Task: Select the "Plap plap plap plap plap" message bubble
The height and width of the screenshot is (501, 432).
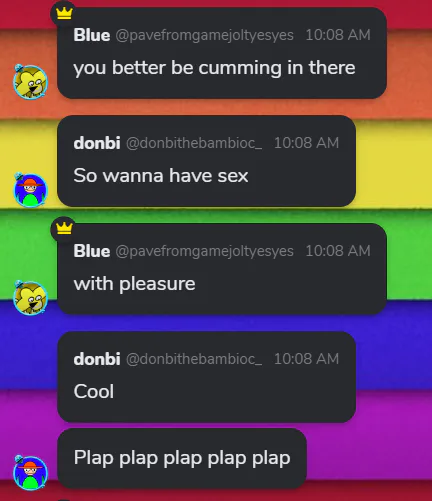Action: click(182, 458)
